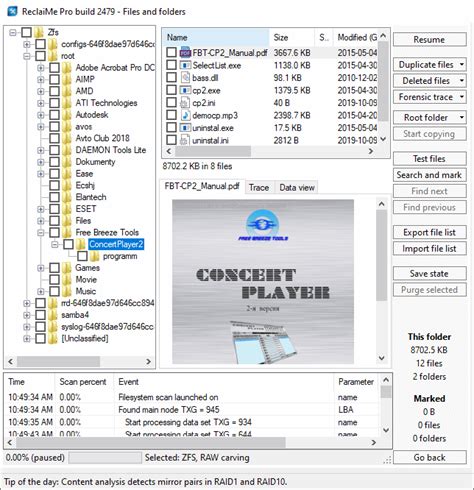Sort file list by Modified column header

[356, 37]
